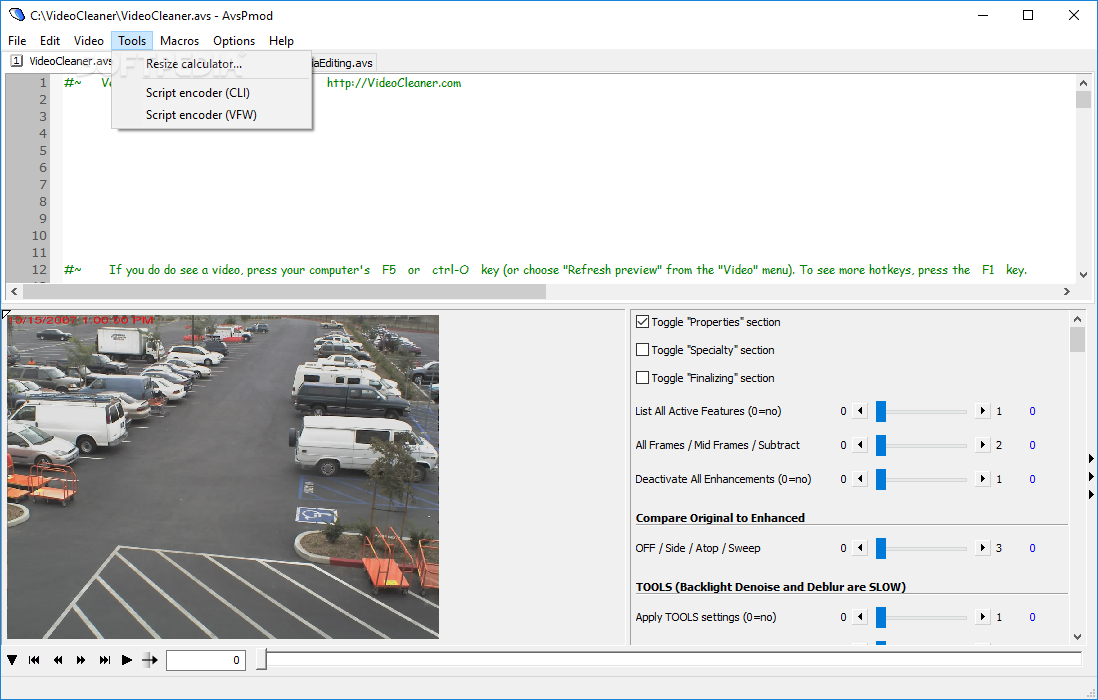This screenshot has width=1098, height=700.
Task: Increase All Frames / Mid Frames / Subtract value
Action: click(x=983, y=444)
